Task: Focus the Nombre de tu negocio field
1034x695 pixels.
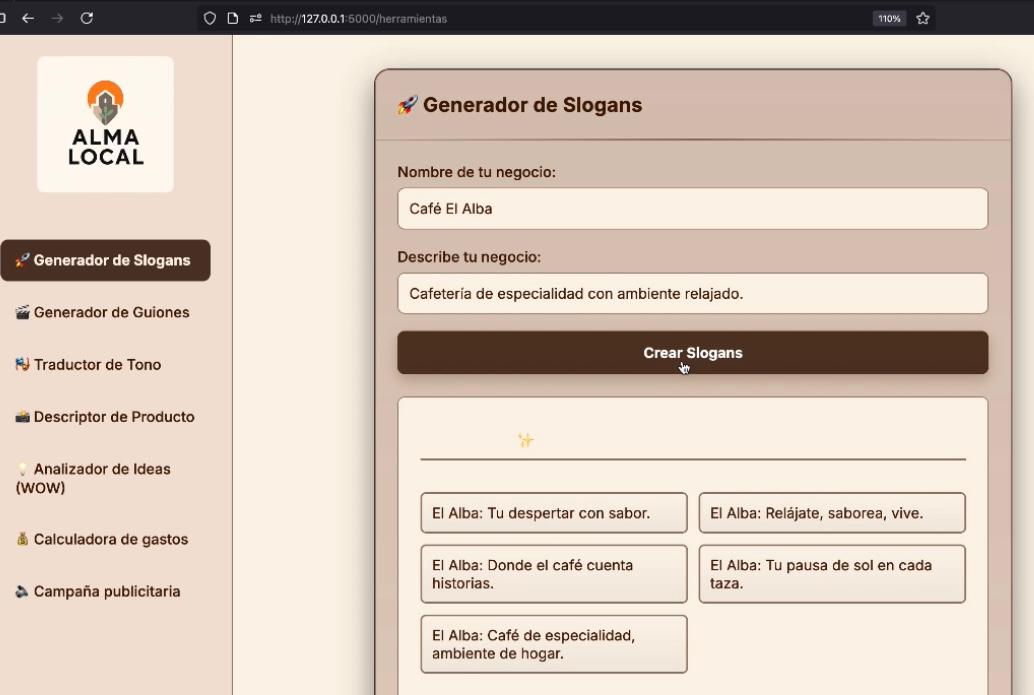Action: [692, 209]
